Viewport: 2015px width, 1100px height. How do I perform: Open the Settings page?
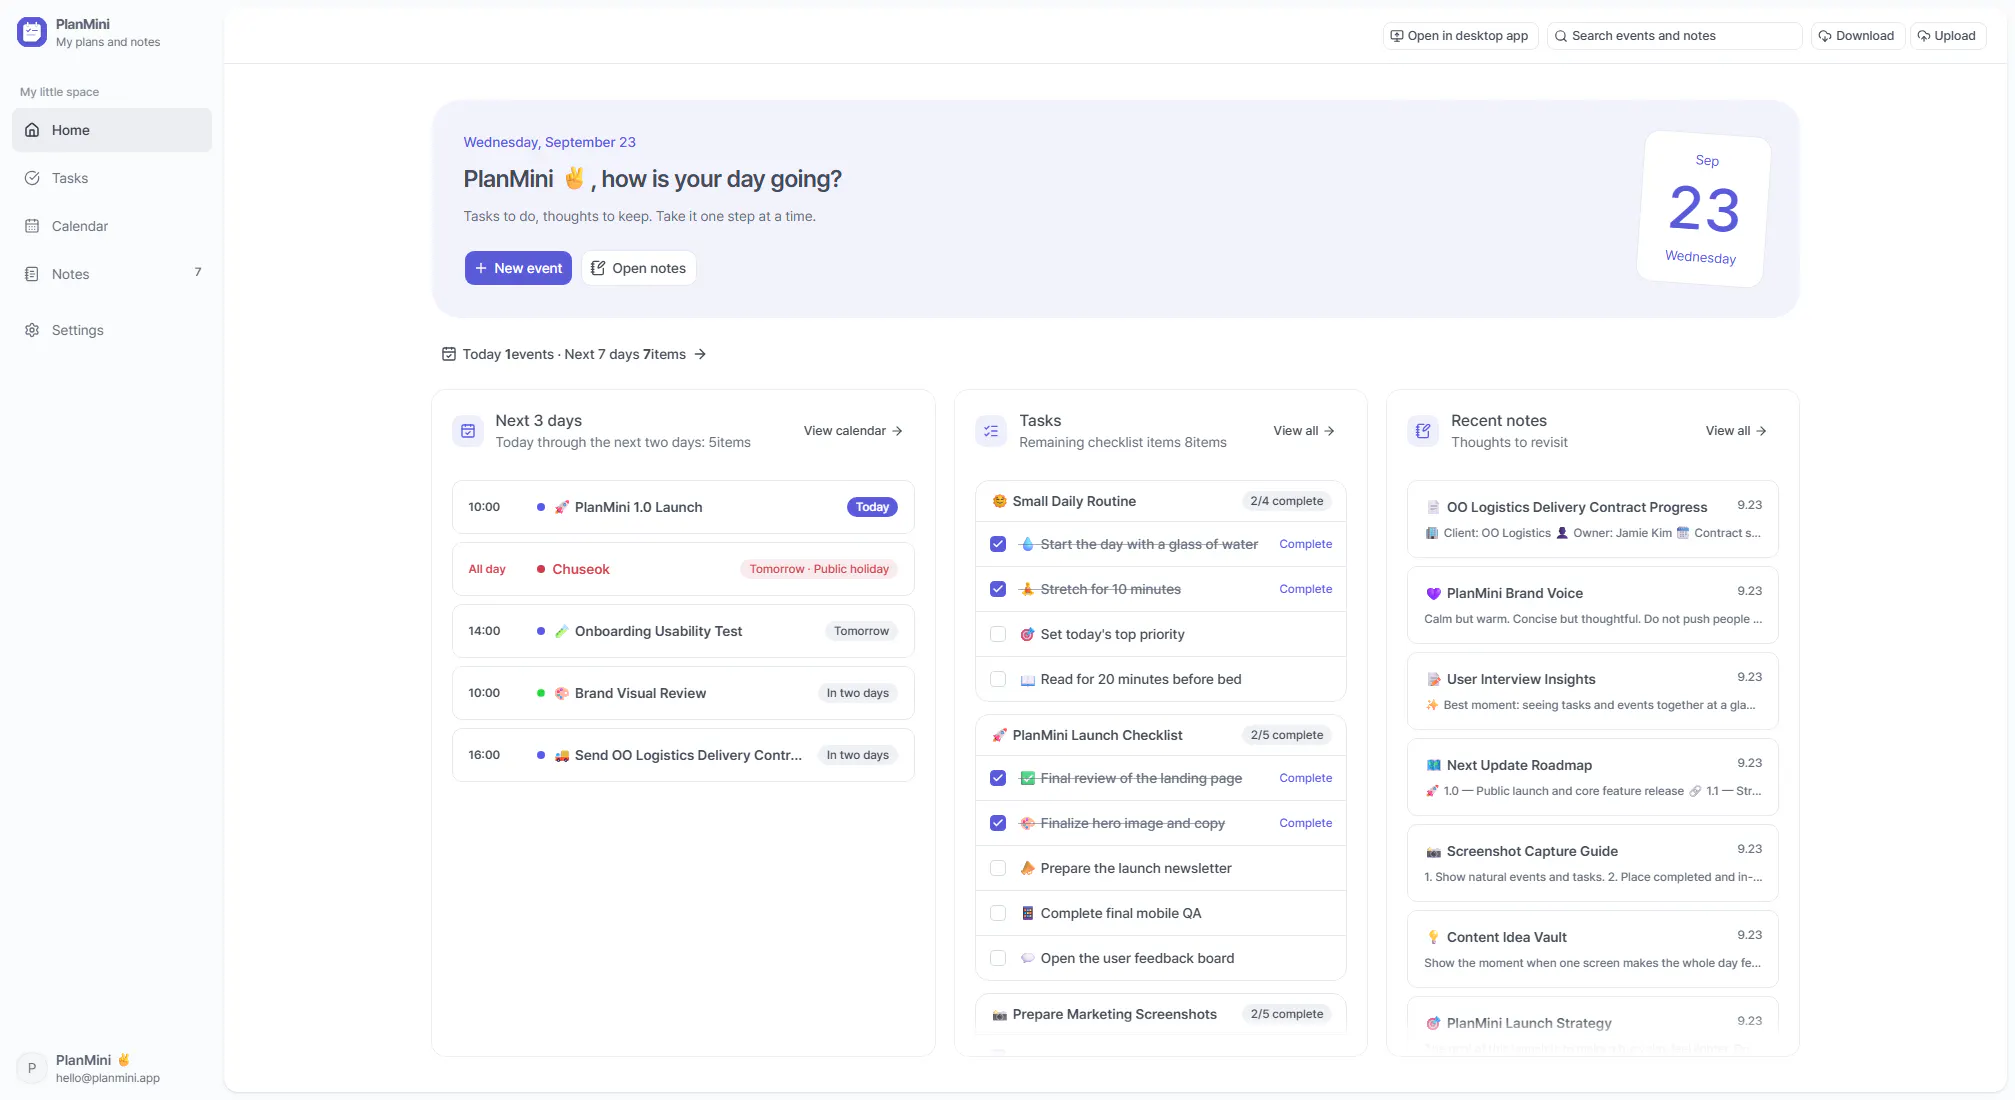click(x=112, y=330)
